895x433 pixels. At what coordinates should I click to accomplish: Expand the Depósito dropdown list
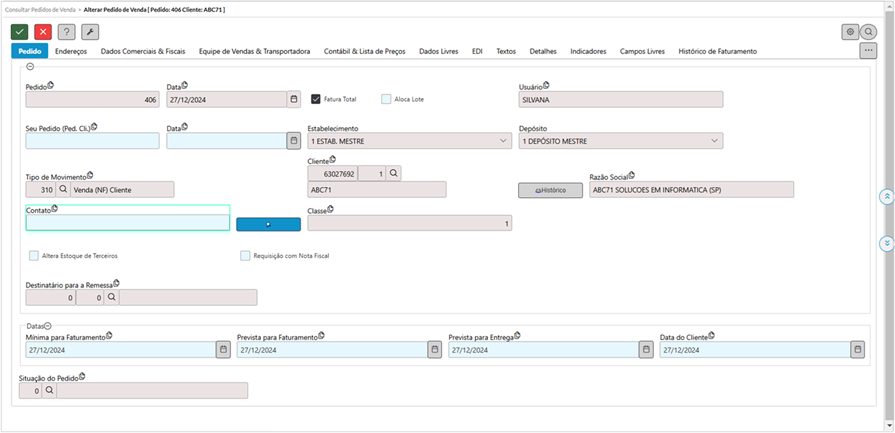[x=714, y=141]
